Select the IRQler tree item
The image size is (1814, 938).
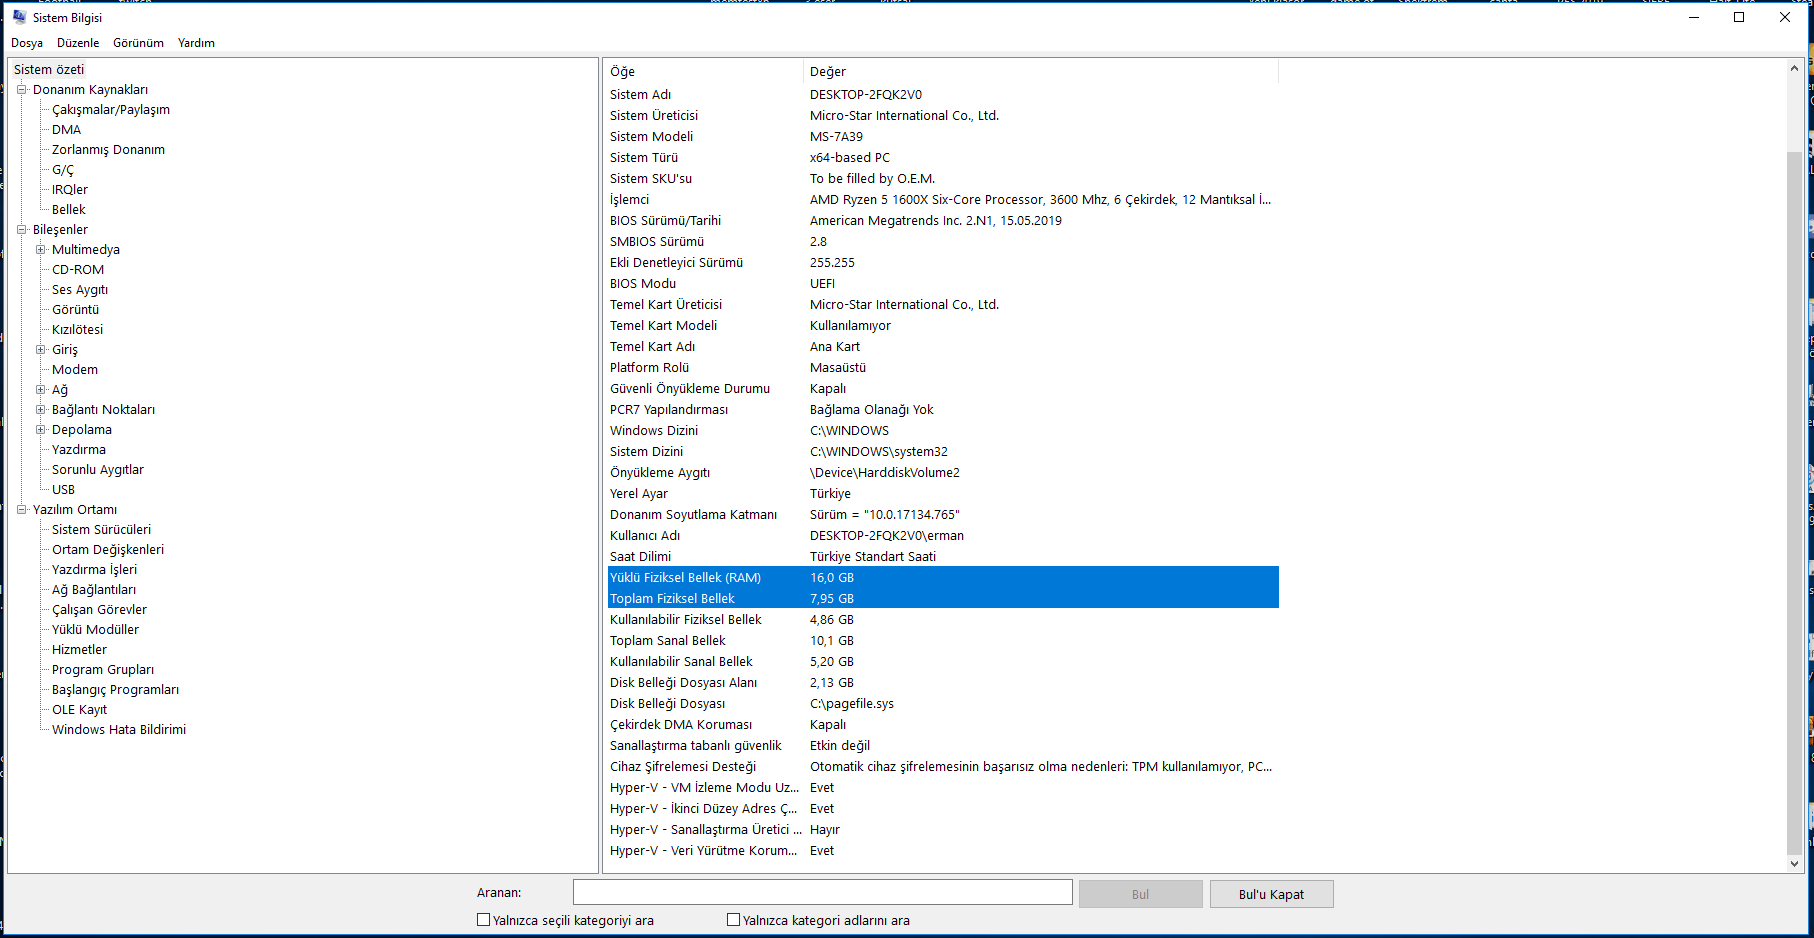pyautogui.click(x=70, y=190)
